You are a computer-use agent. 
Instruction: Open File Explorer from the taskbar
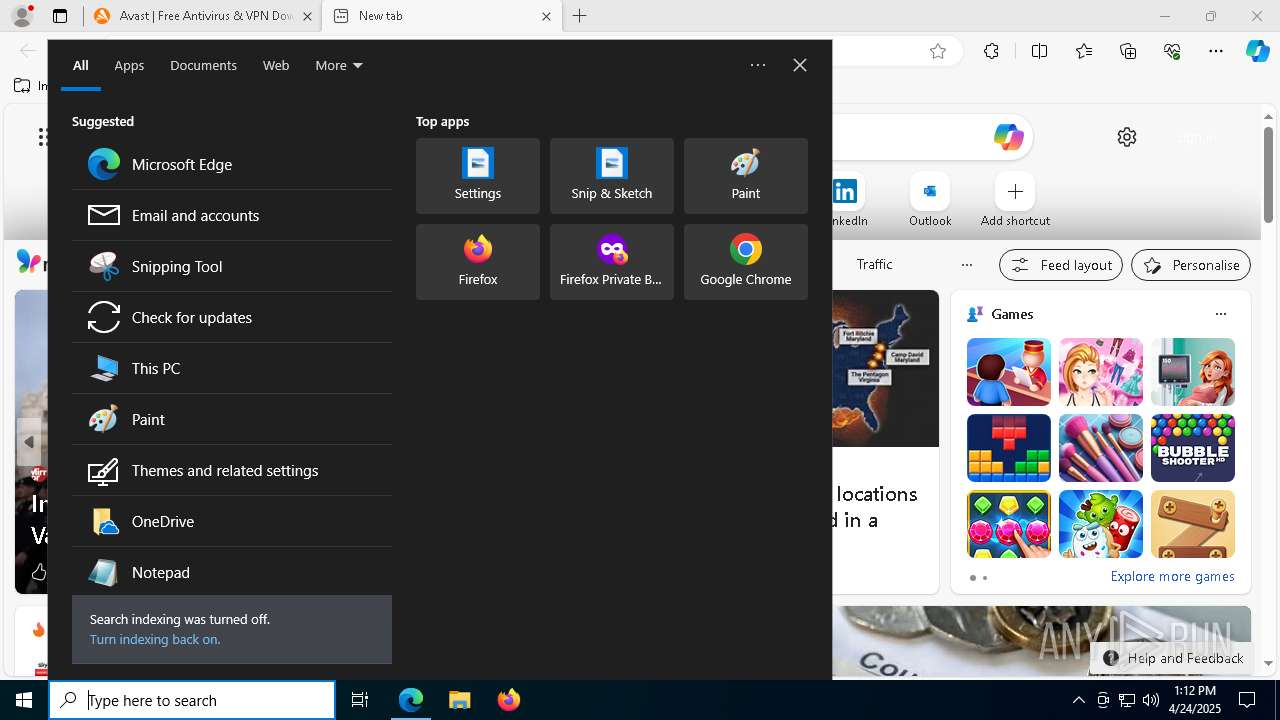point(460,700)
